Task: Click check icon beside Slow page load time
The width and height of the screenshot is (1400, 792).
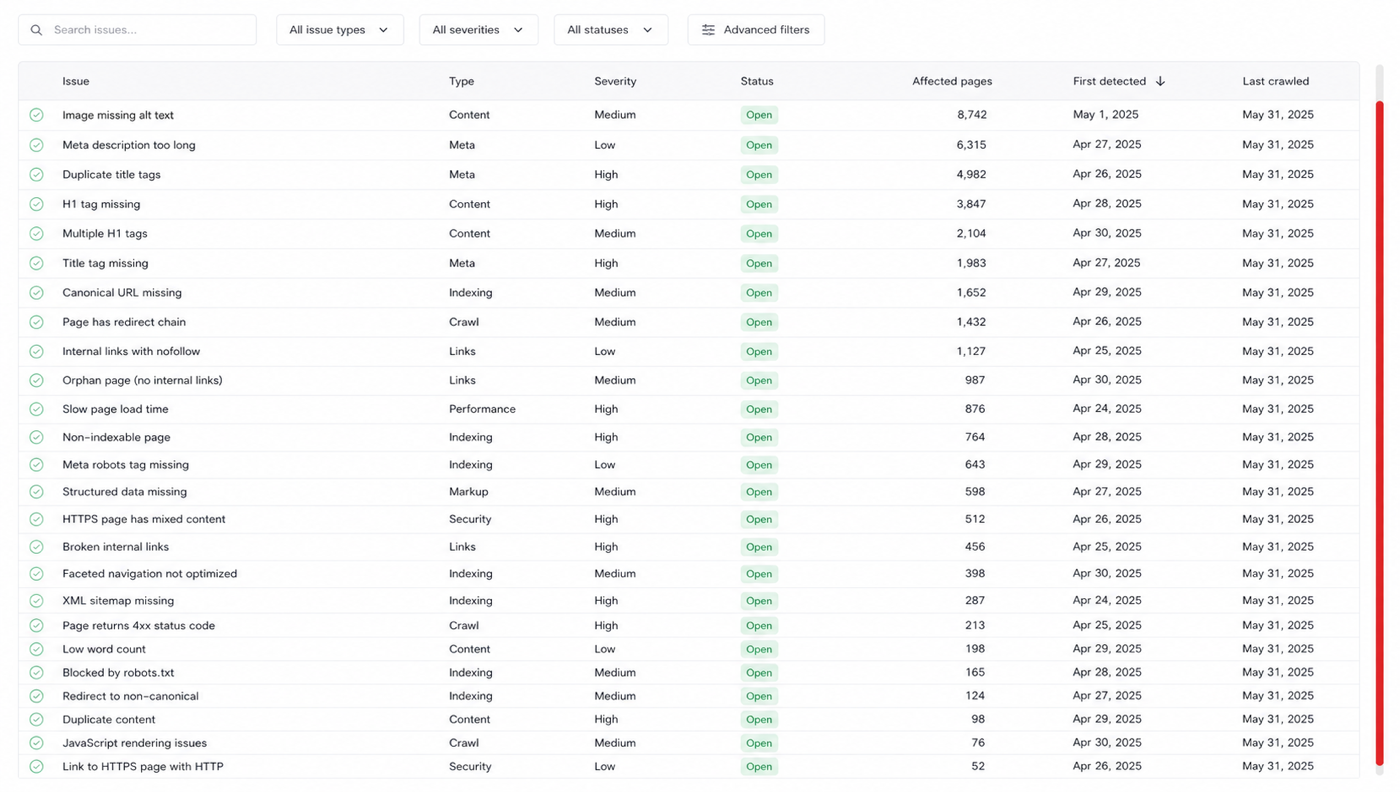Action: 37,409
